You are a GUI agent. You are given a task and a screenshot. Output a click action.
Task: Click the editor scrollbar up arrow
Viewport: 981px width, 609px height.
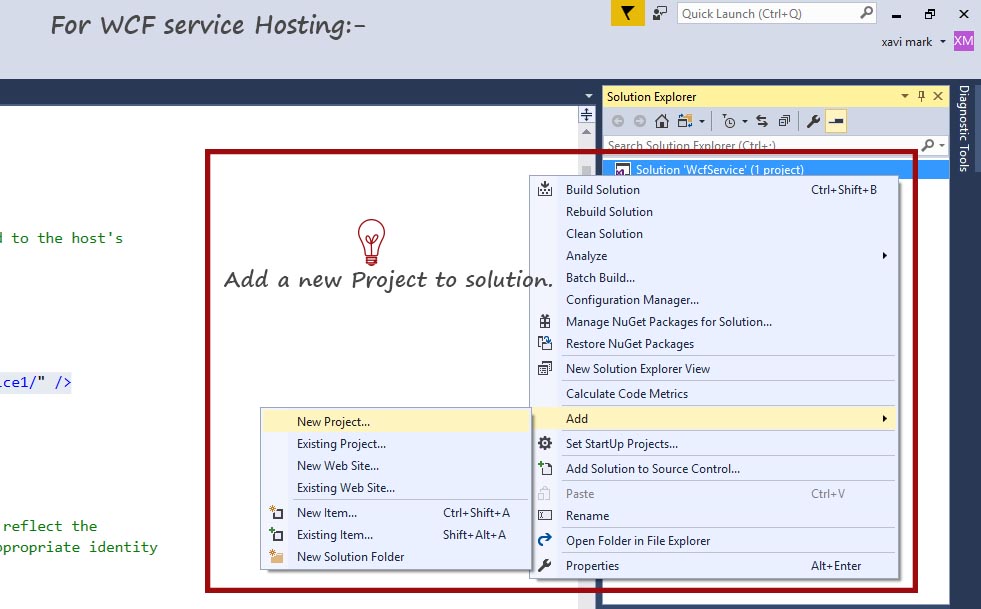point(586,132)
